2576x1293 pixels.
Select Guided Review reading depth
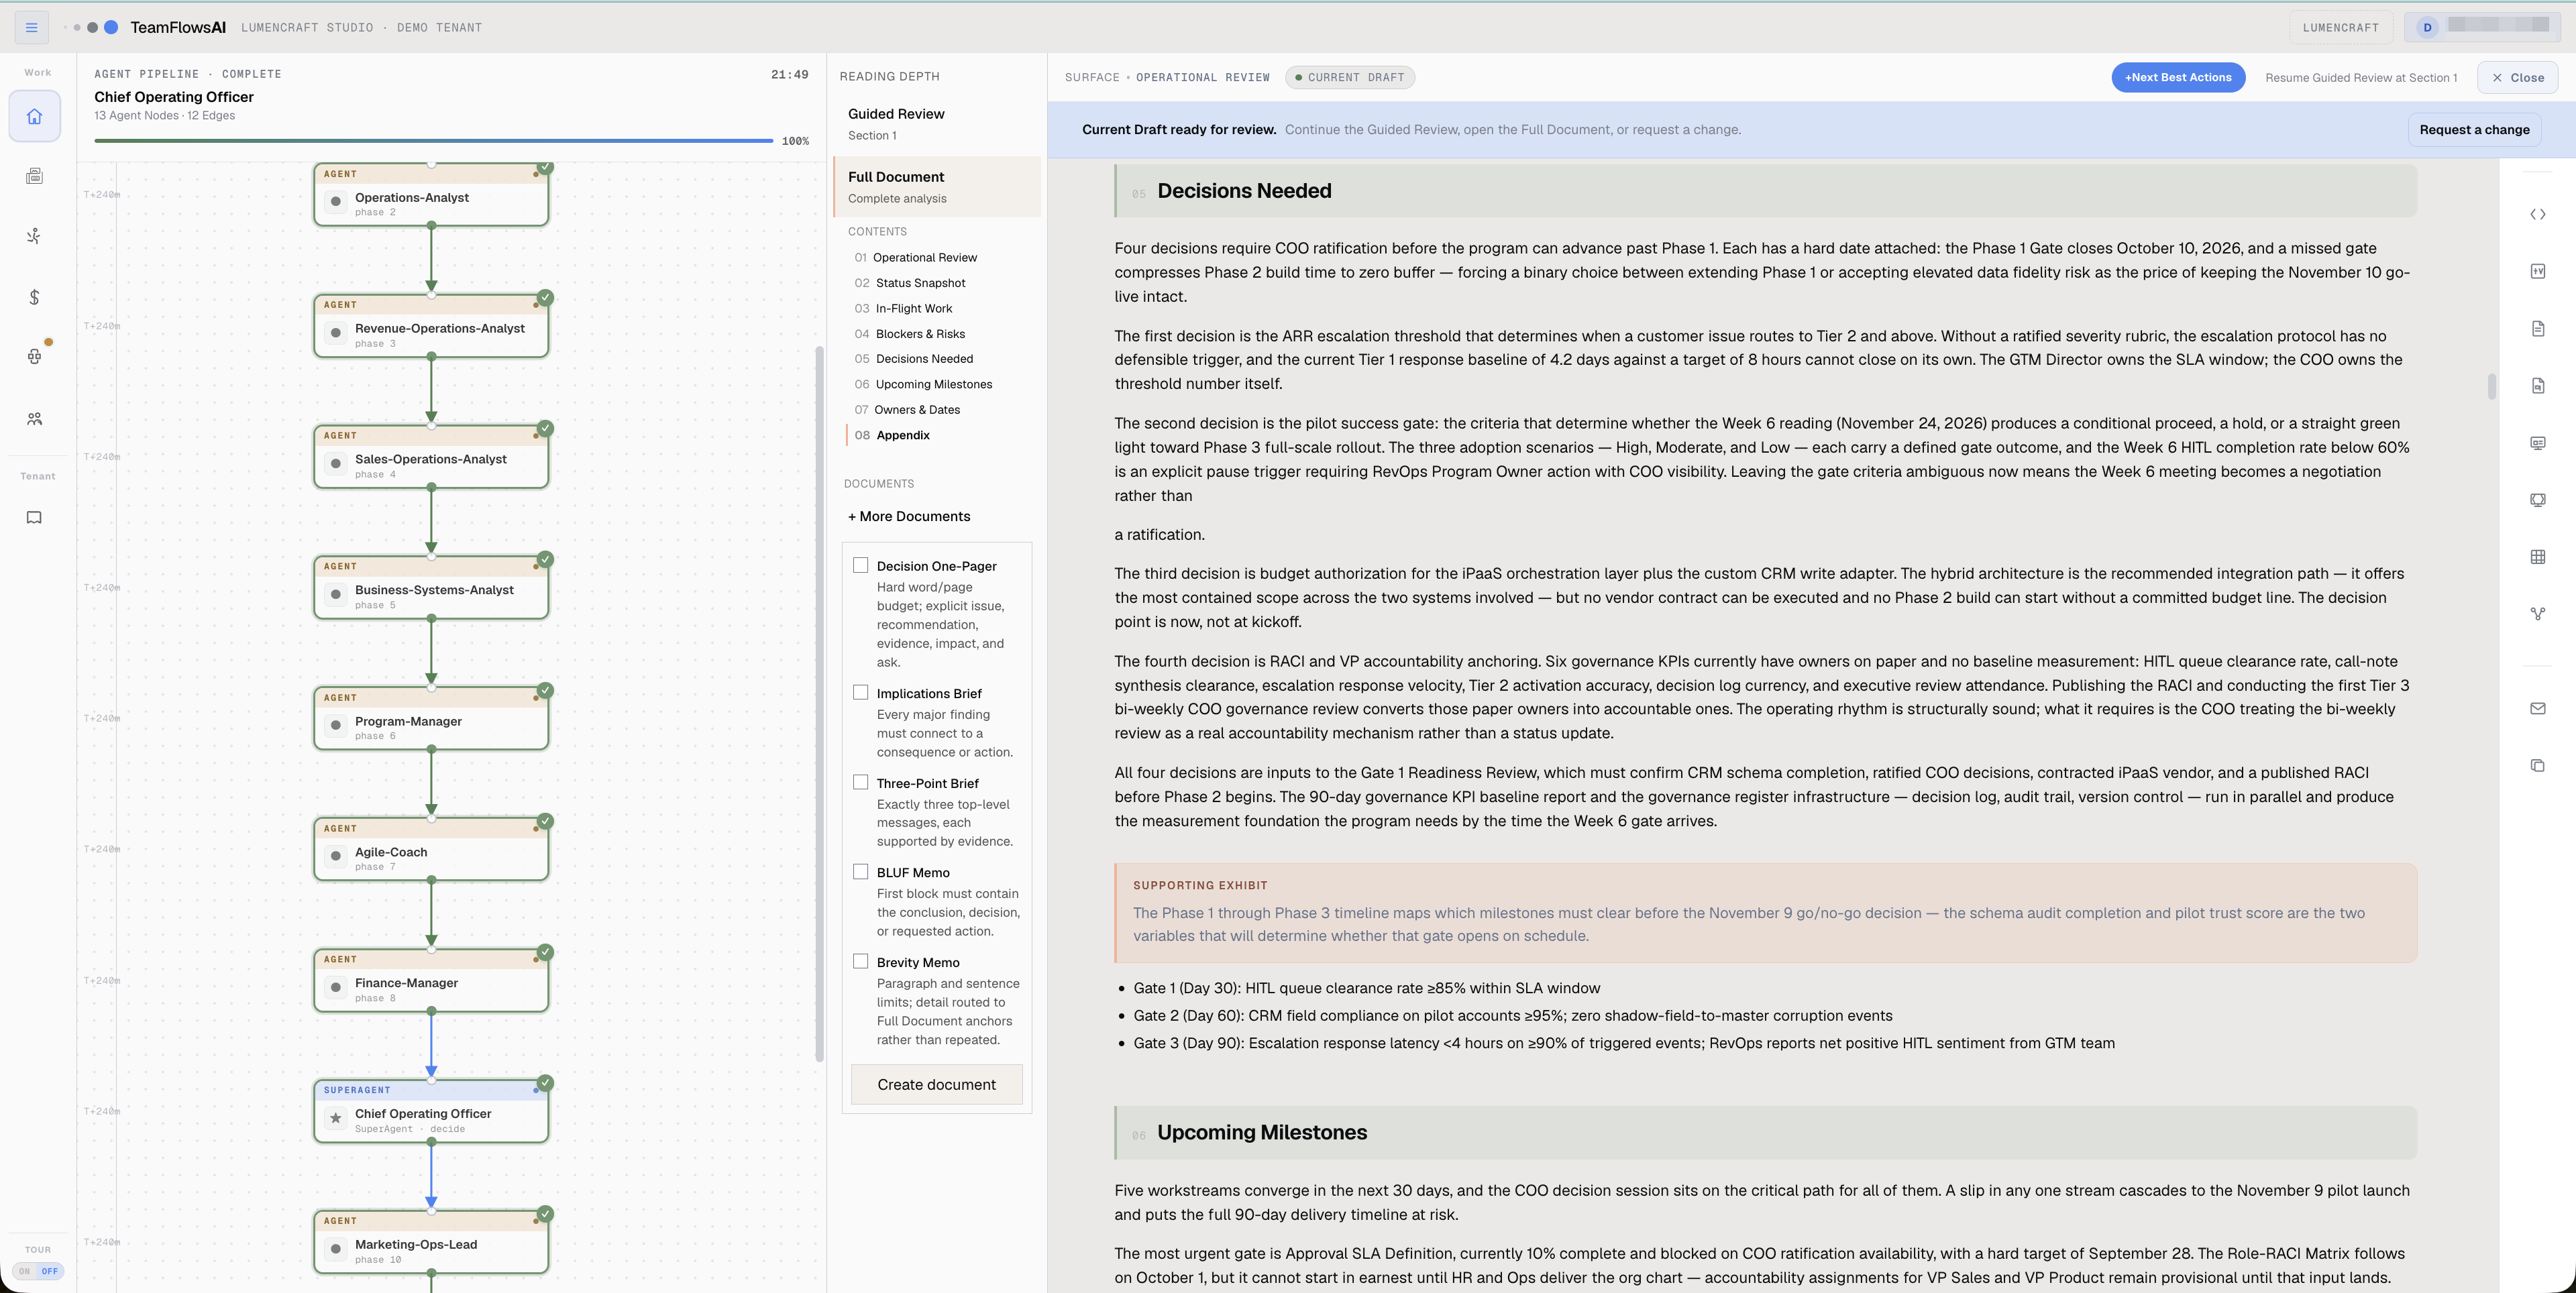coord(937,123)
